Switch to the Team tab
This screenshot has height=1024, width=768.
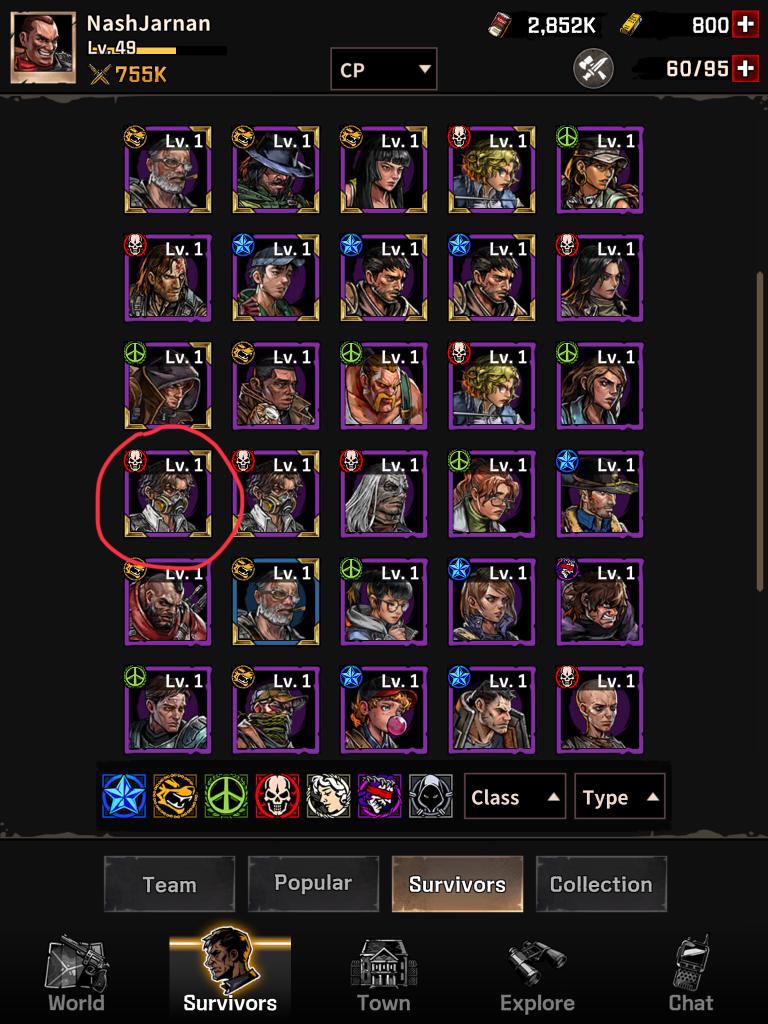[169, 884]
